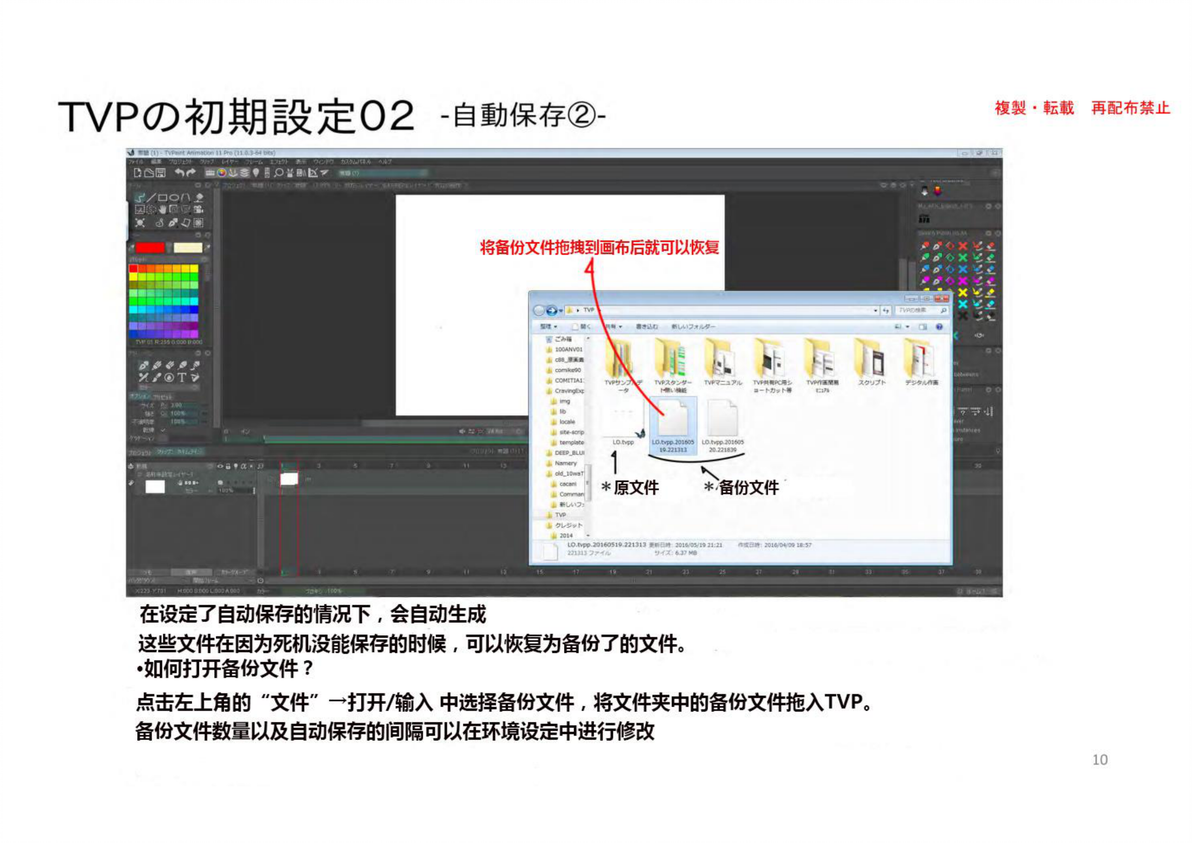This screenshot has height=843, width=1192.
Task: Select the Line shape tool
Action: click(151, 198)
